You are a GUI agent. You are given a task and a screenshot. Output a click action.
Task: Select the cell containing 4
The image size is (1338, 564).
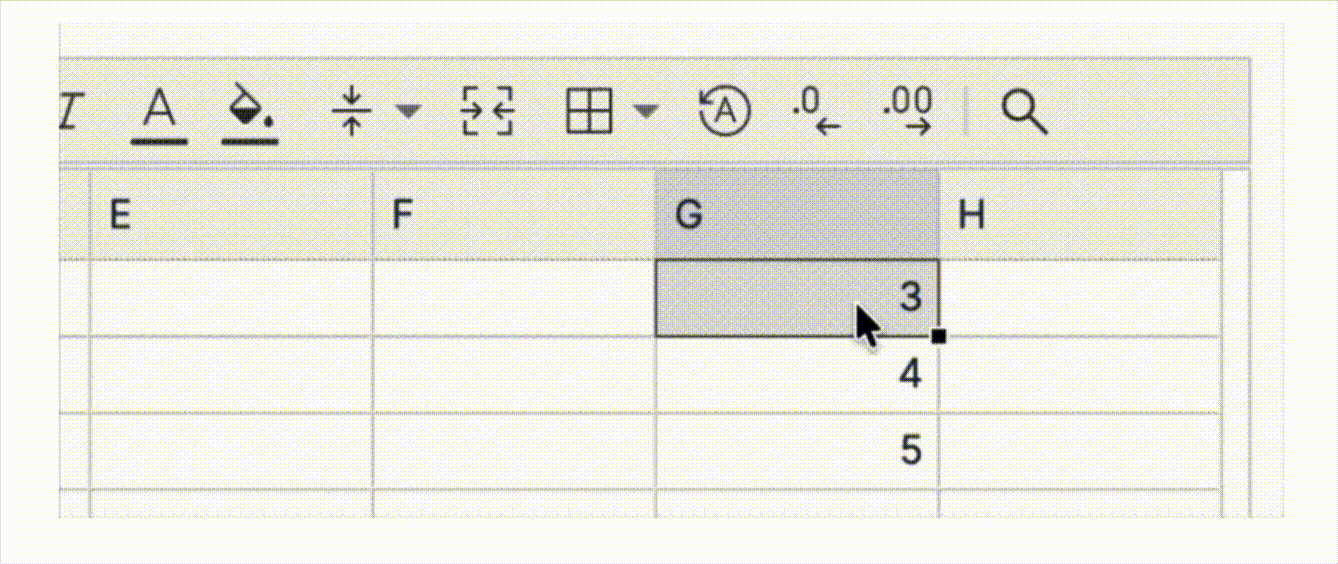(x=796, y=375)
